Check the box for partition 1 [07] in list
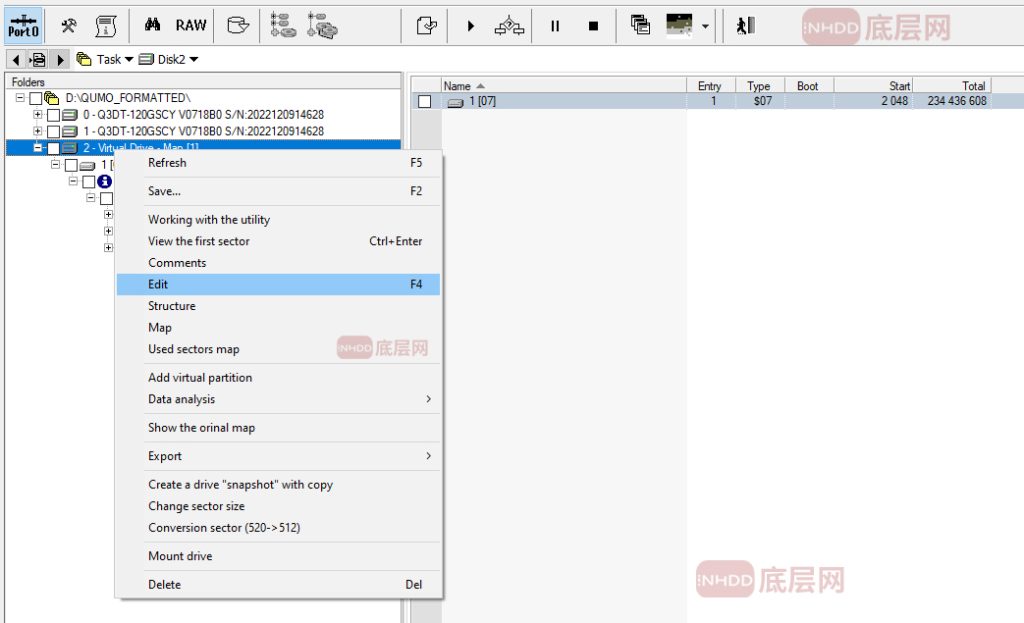This screenshot has height=623, width=1024. 425,101
